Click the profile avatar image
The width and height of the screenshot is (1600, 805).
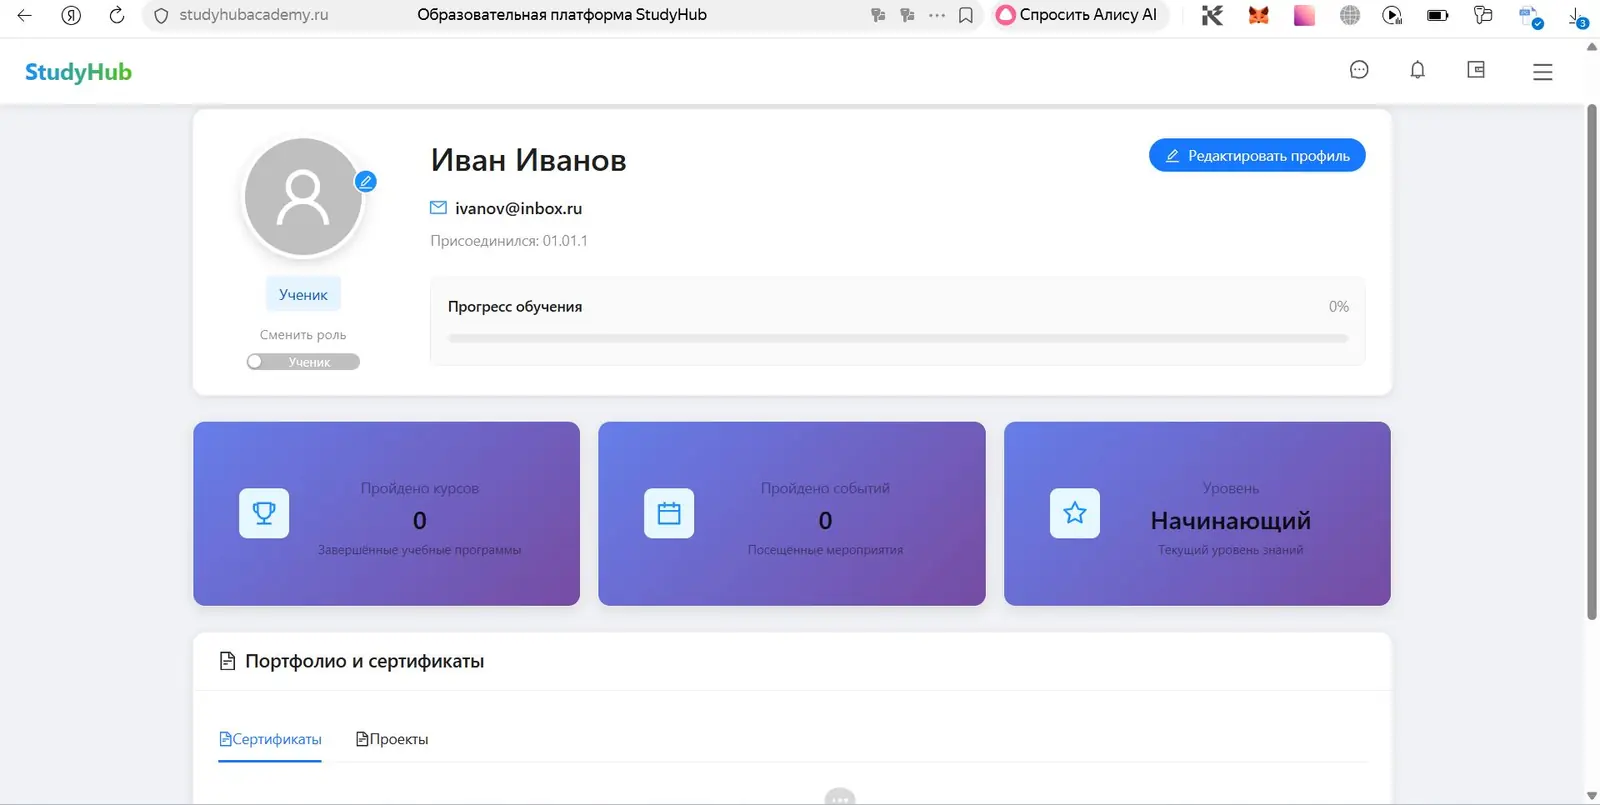303,197
